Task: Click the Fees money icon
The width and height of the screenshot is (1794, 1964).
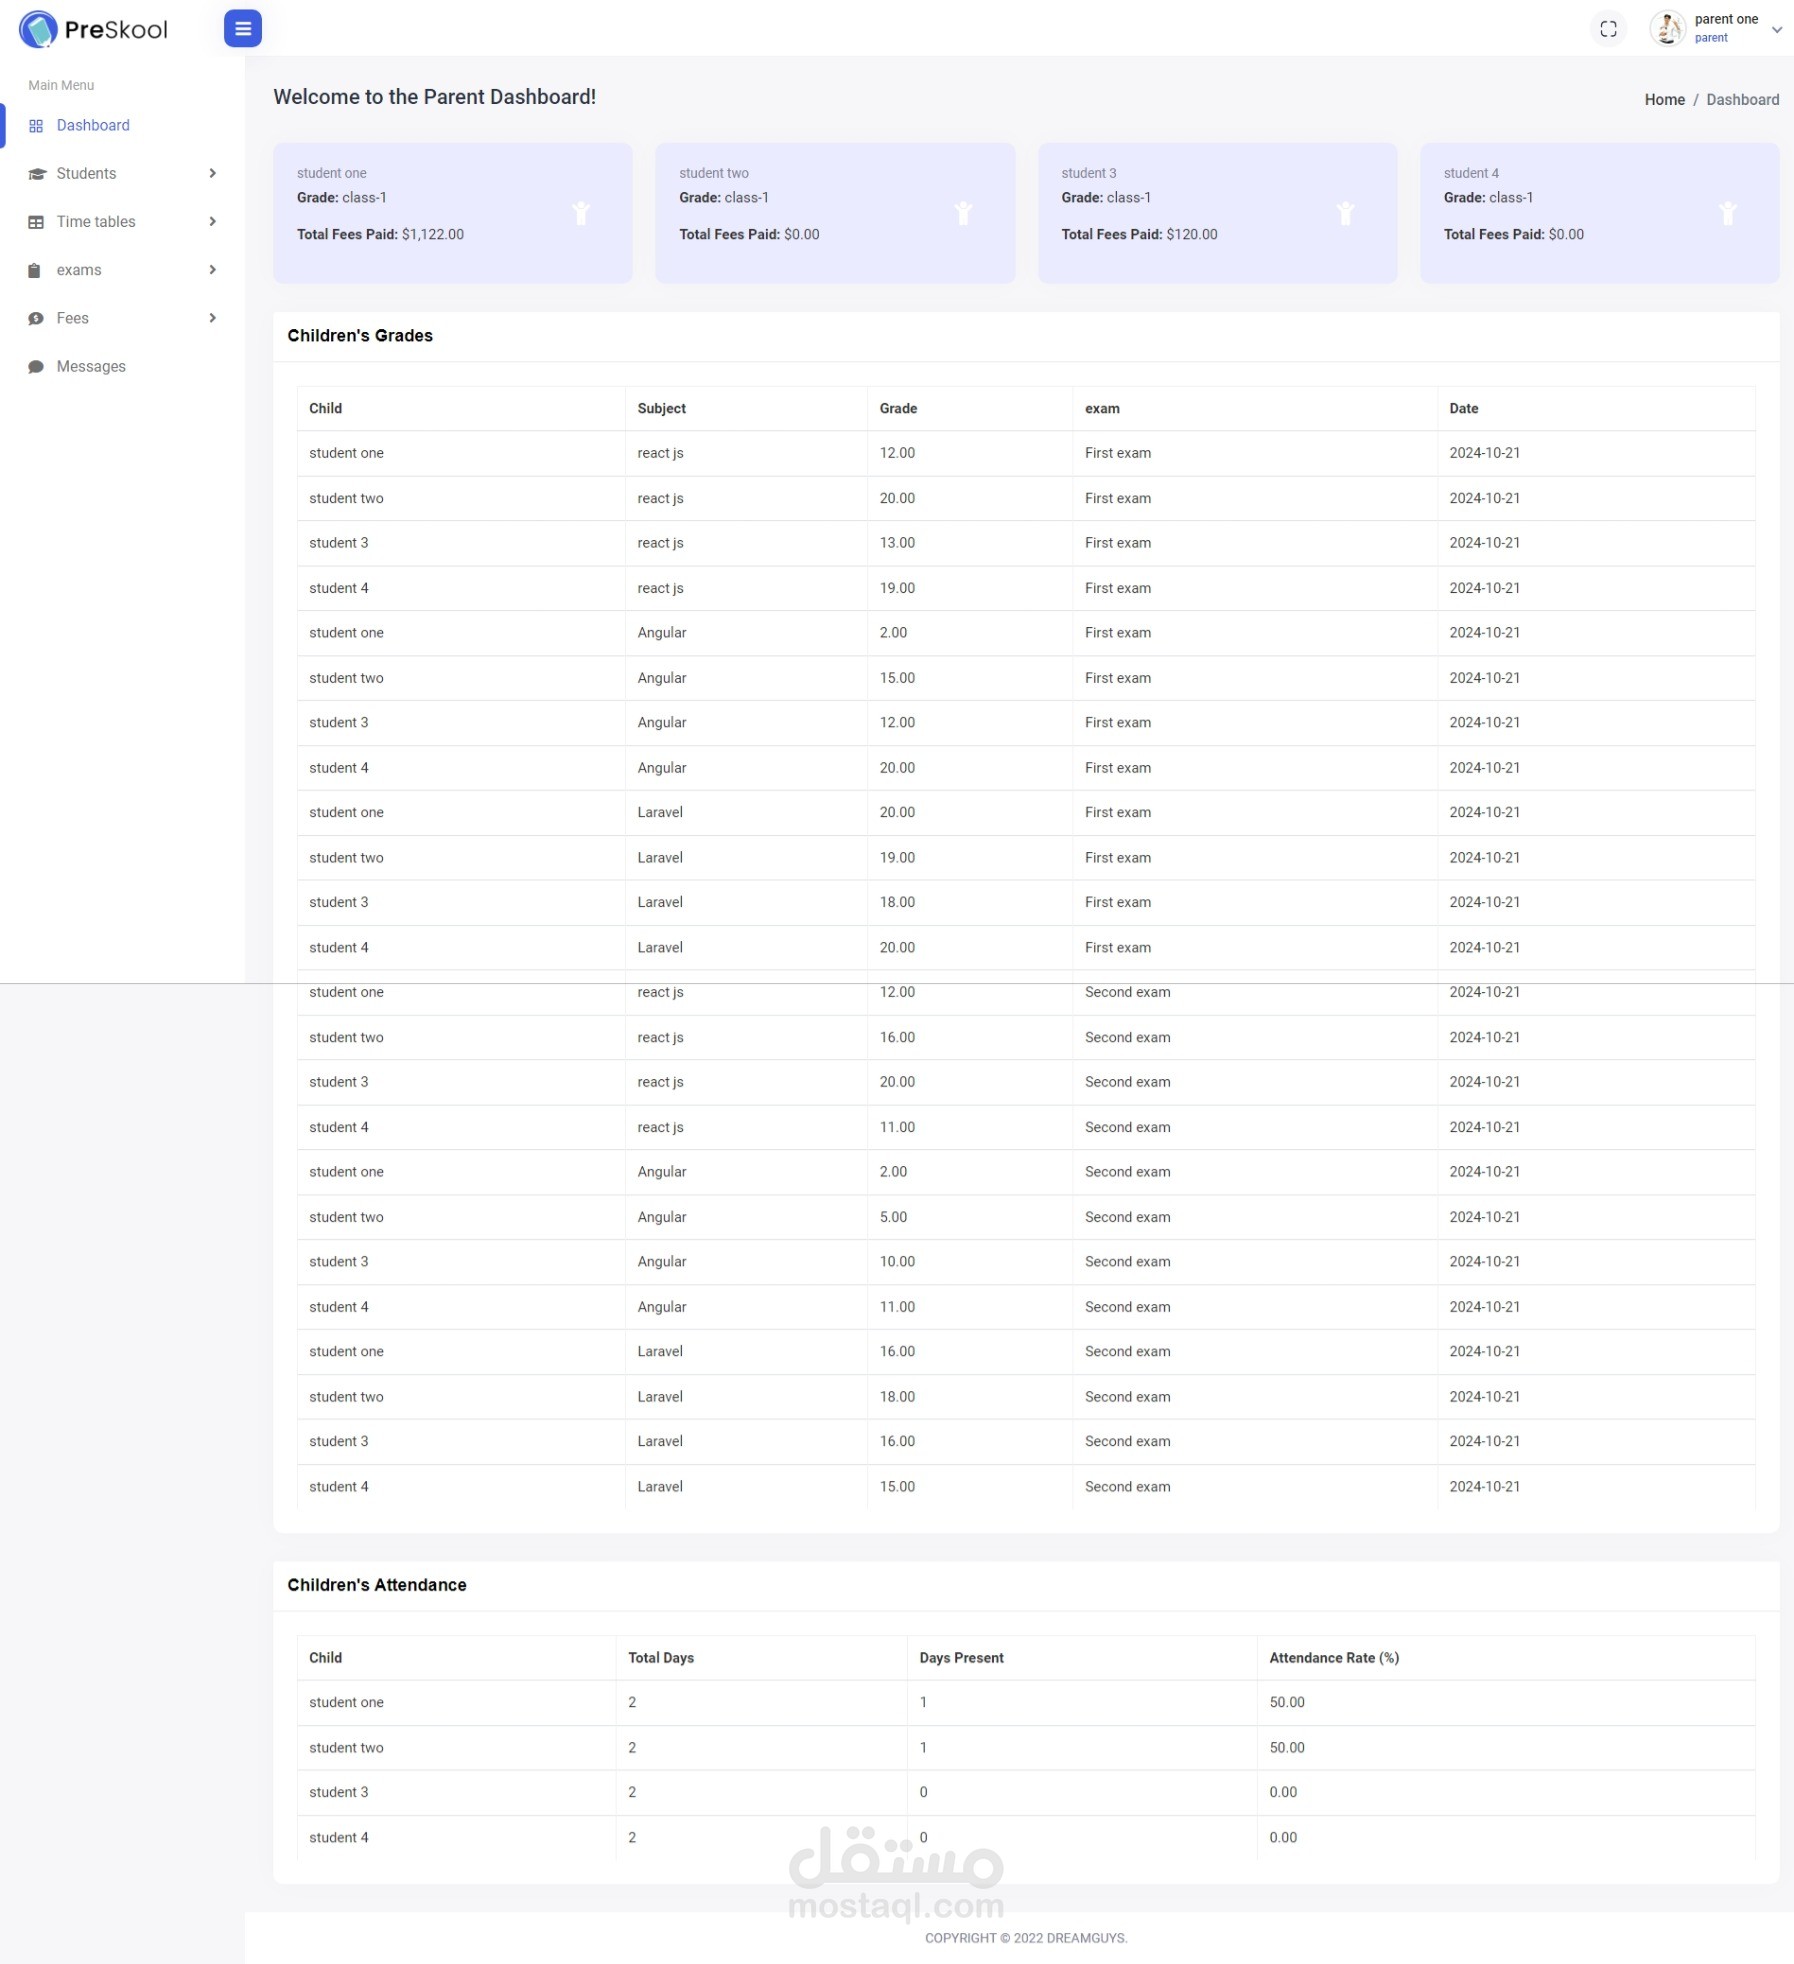Action: (36, 318)
